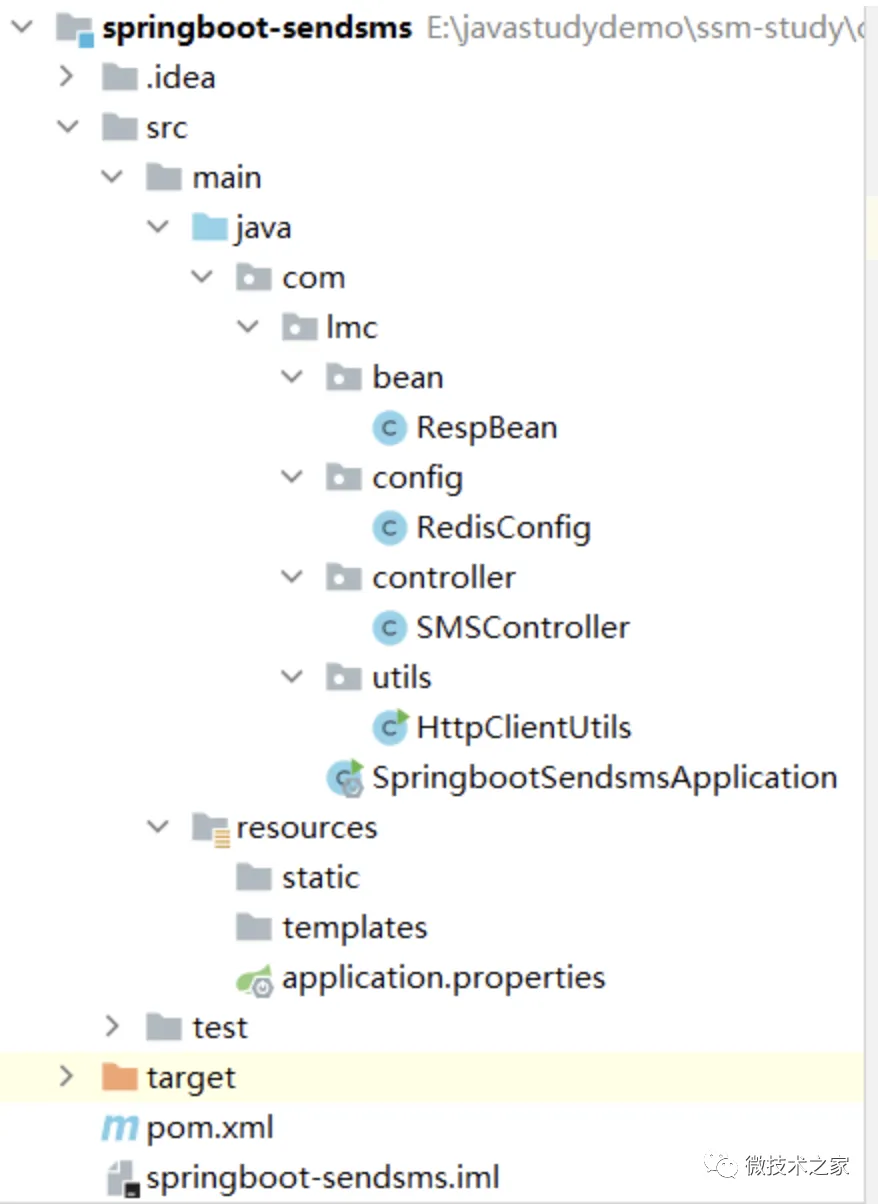The height and width of the screenshot is (1204, 878).
Task: Collapse the src folder
Action: coord(67,127)
